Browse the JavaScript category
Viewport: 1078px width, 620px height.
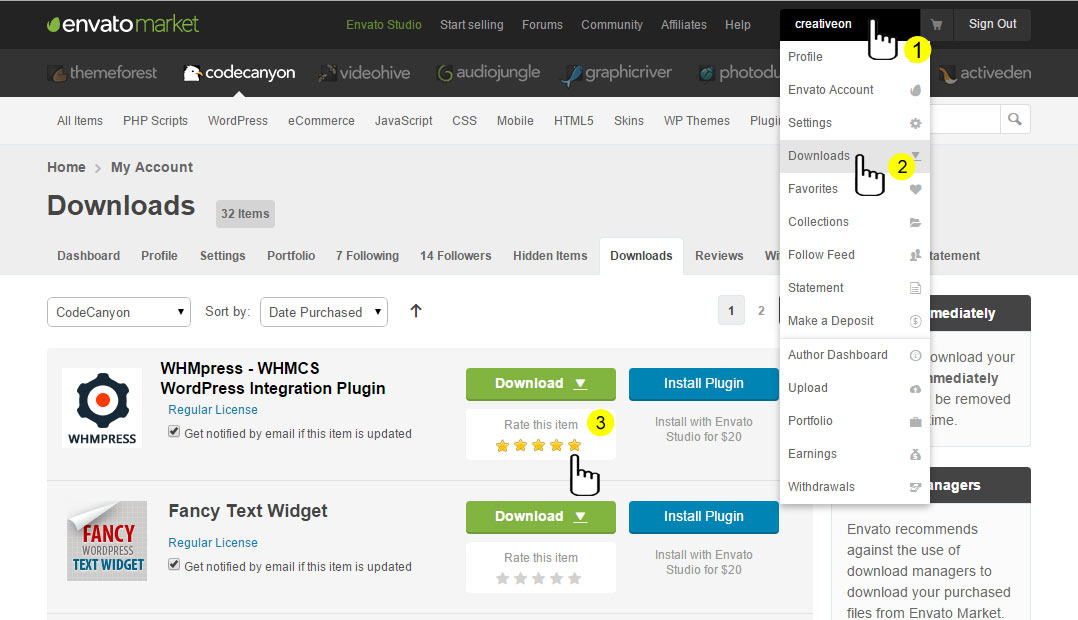(x=404, y=121)
